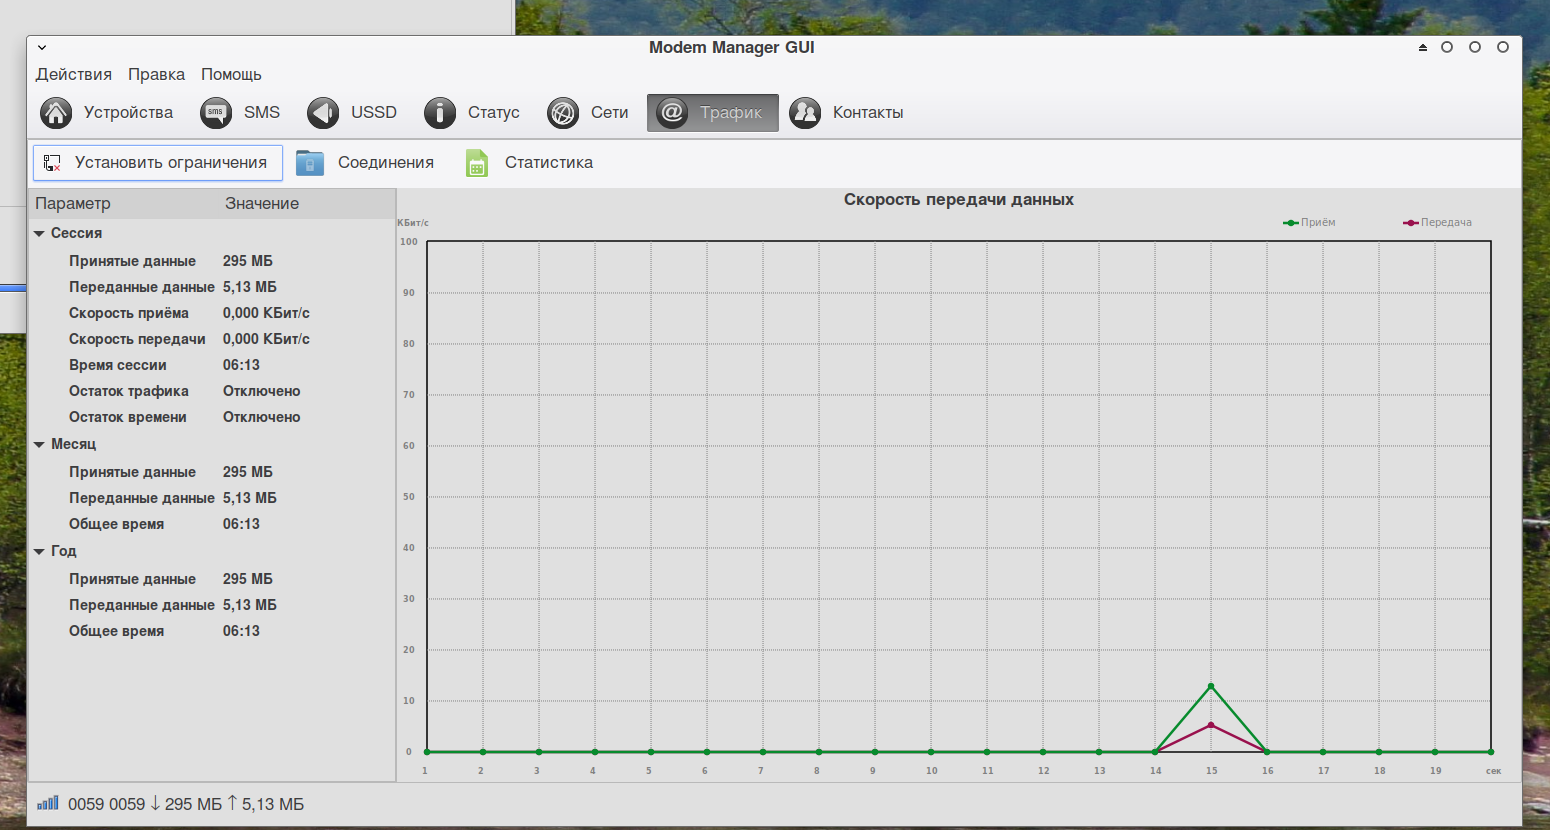Open the Соединения connections list
Image resolution: width=1550 pixels, height=830 pixels.
click(x=365, y=162)
